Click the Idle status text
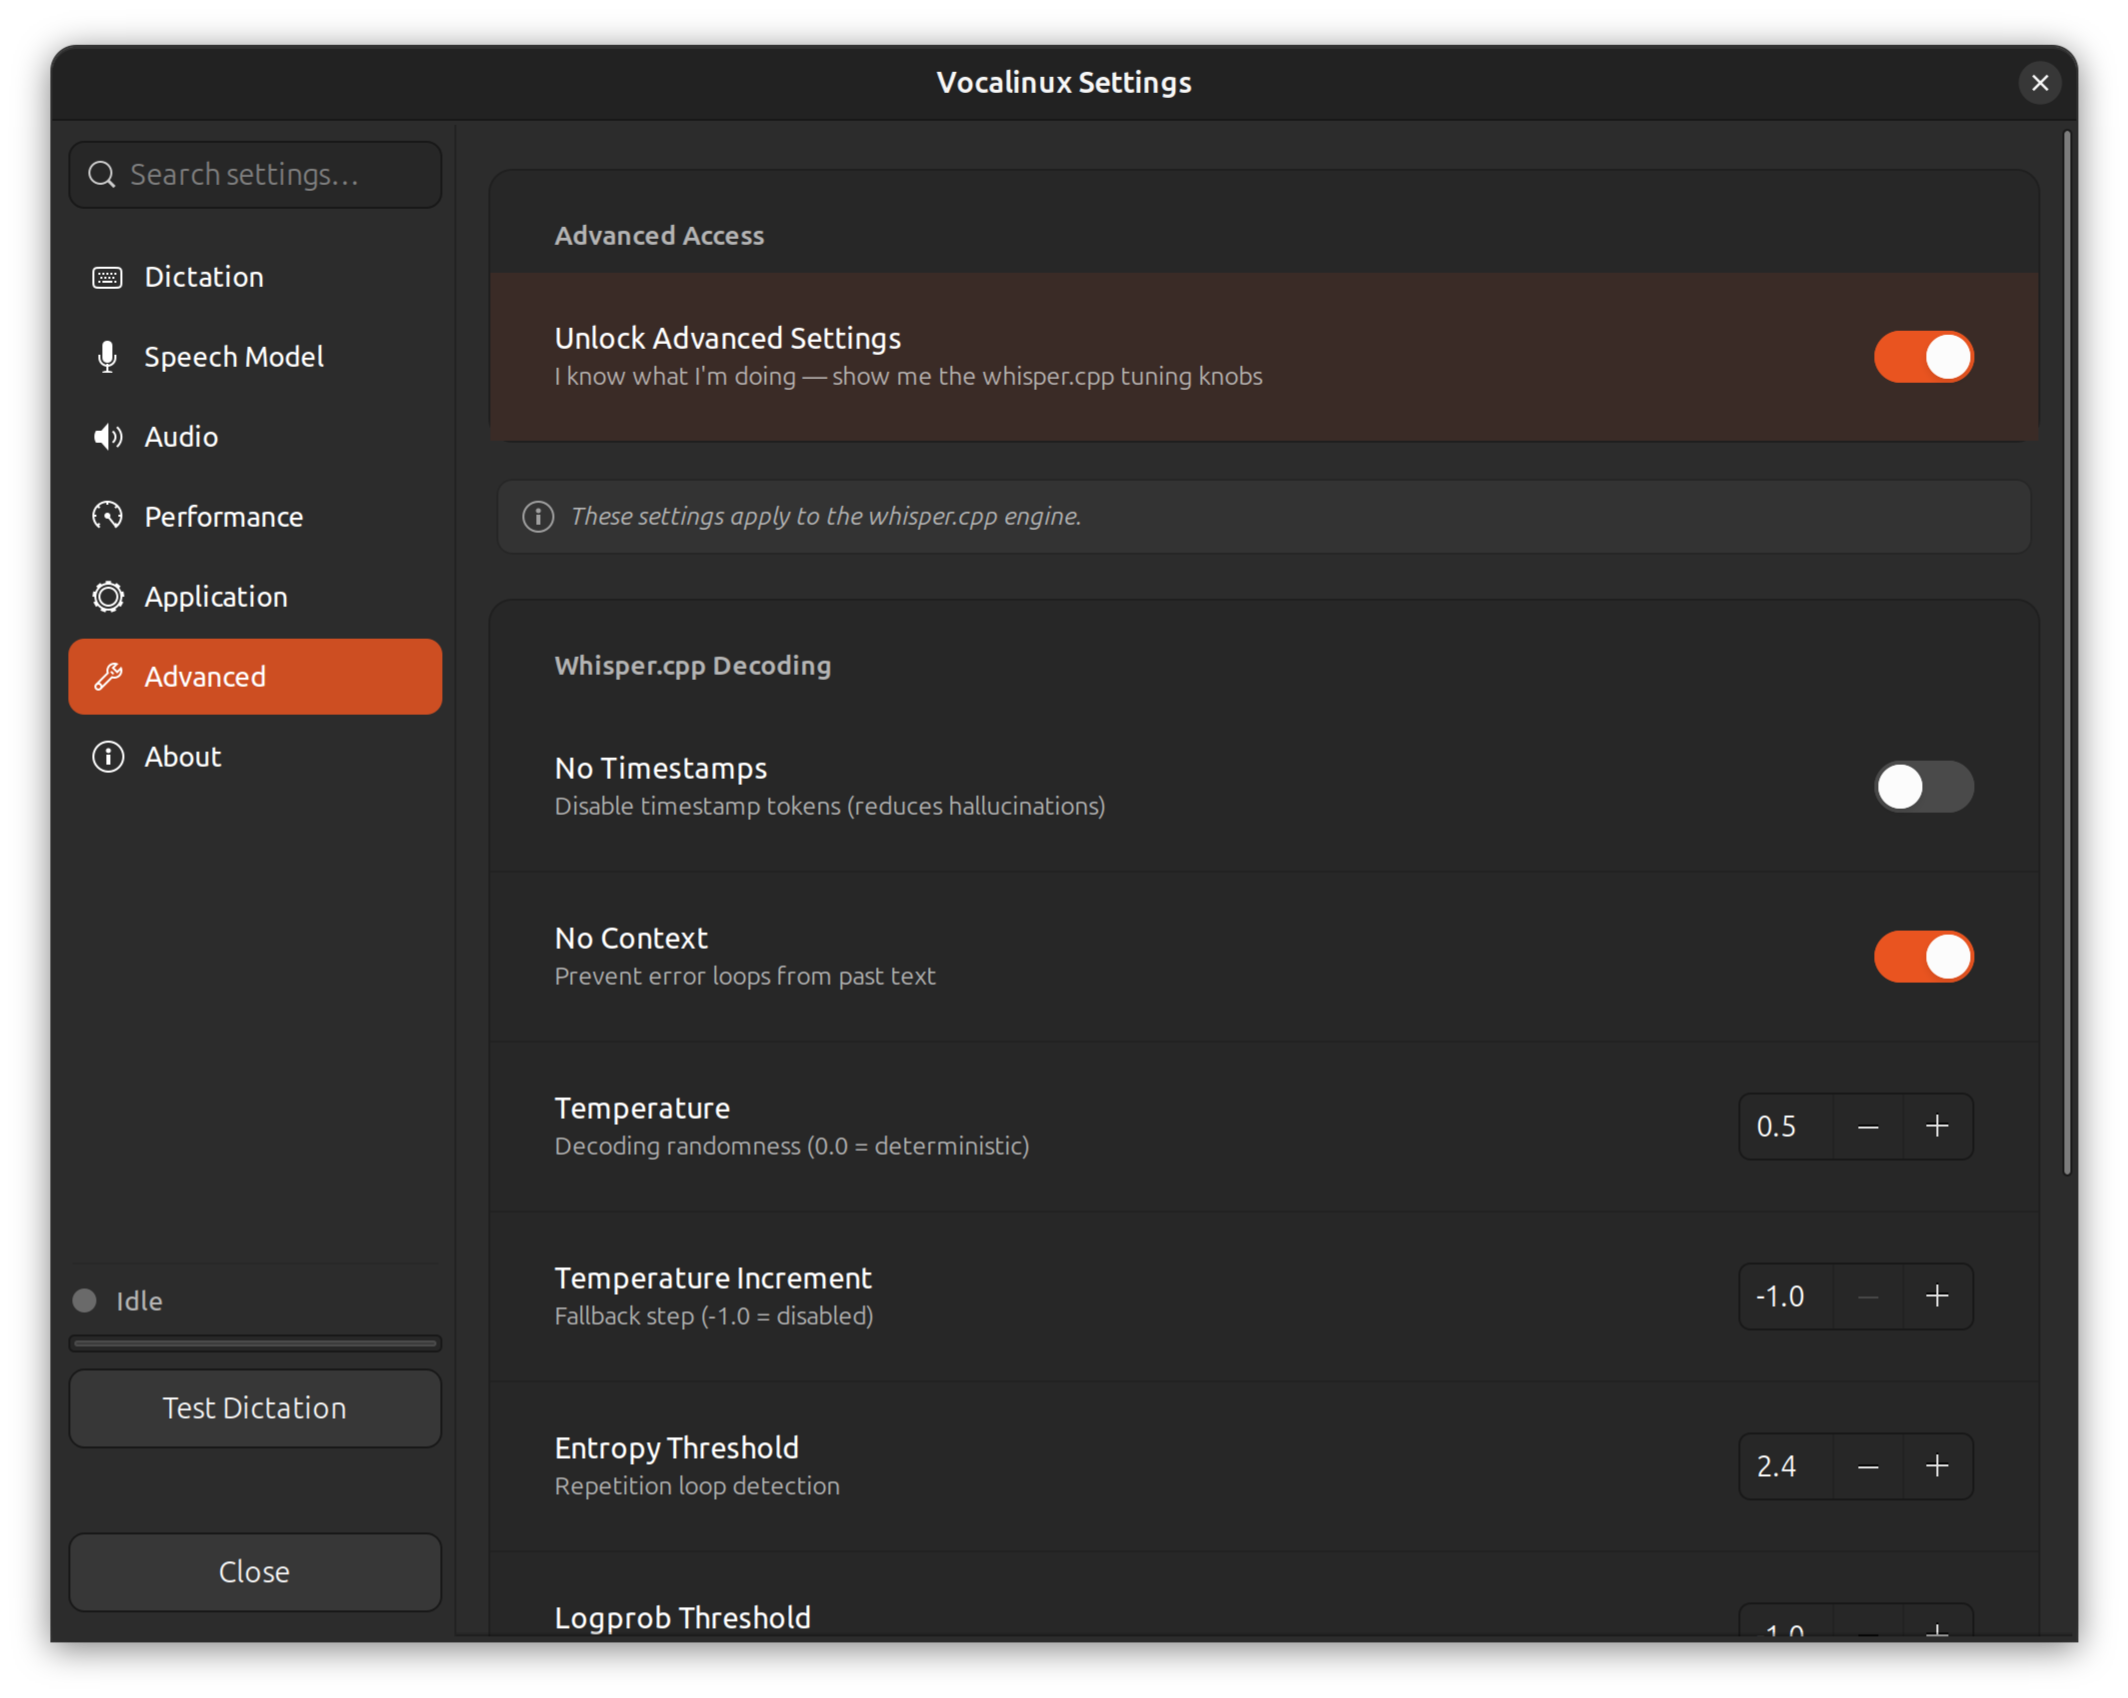Image resolution: width=2128 pixels, height=1698 pixels. tap(139, 1300)
